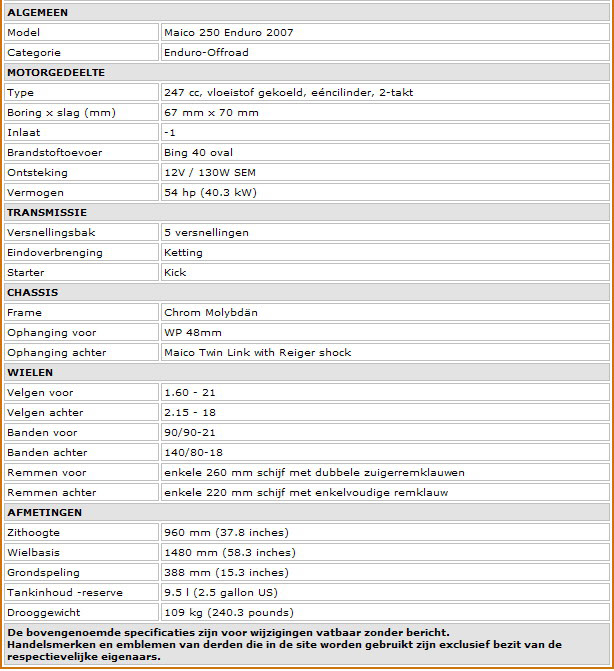Click the TRANSMISSIE section header

[x=307, y=212]
